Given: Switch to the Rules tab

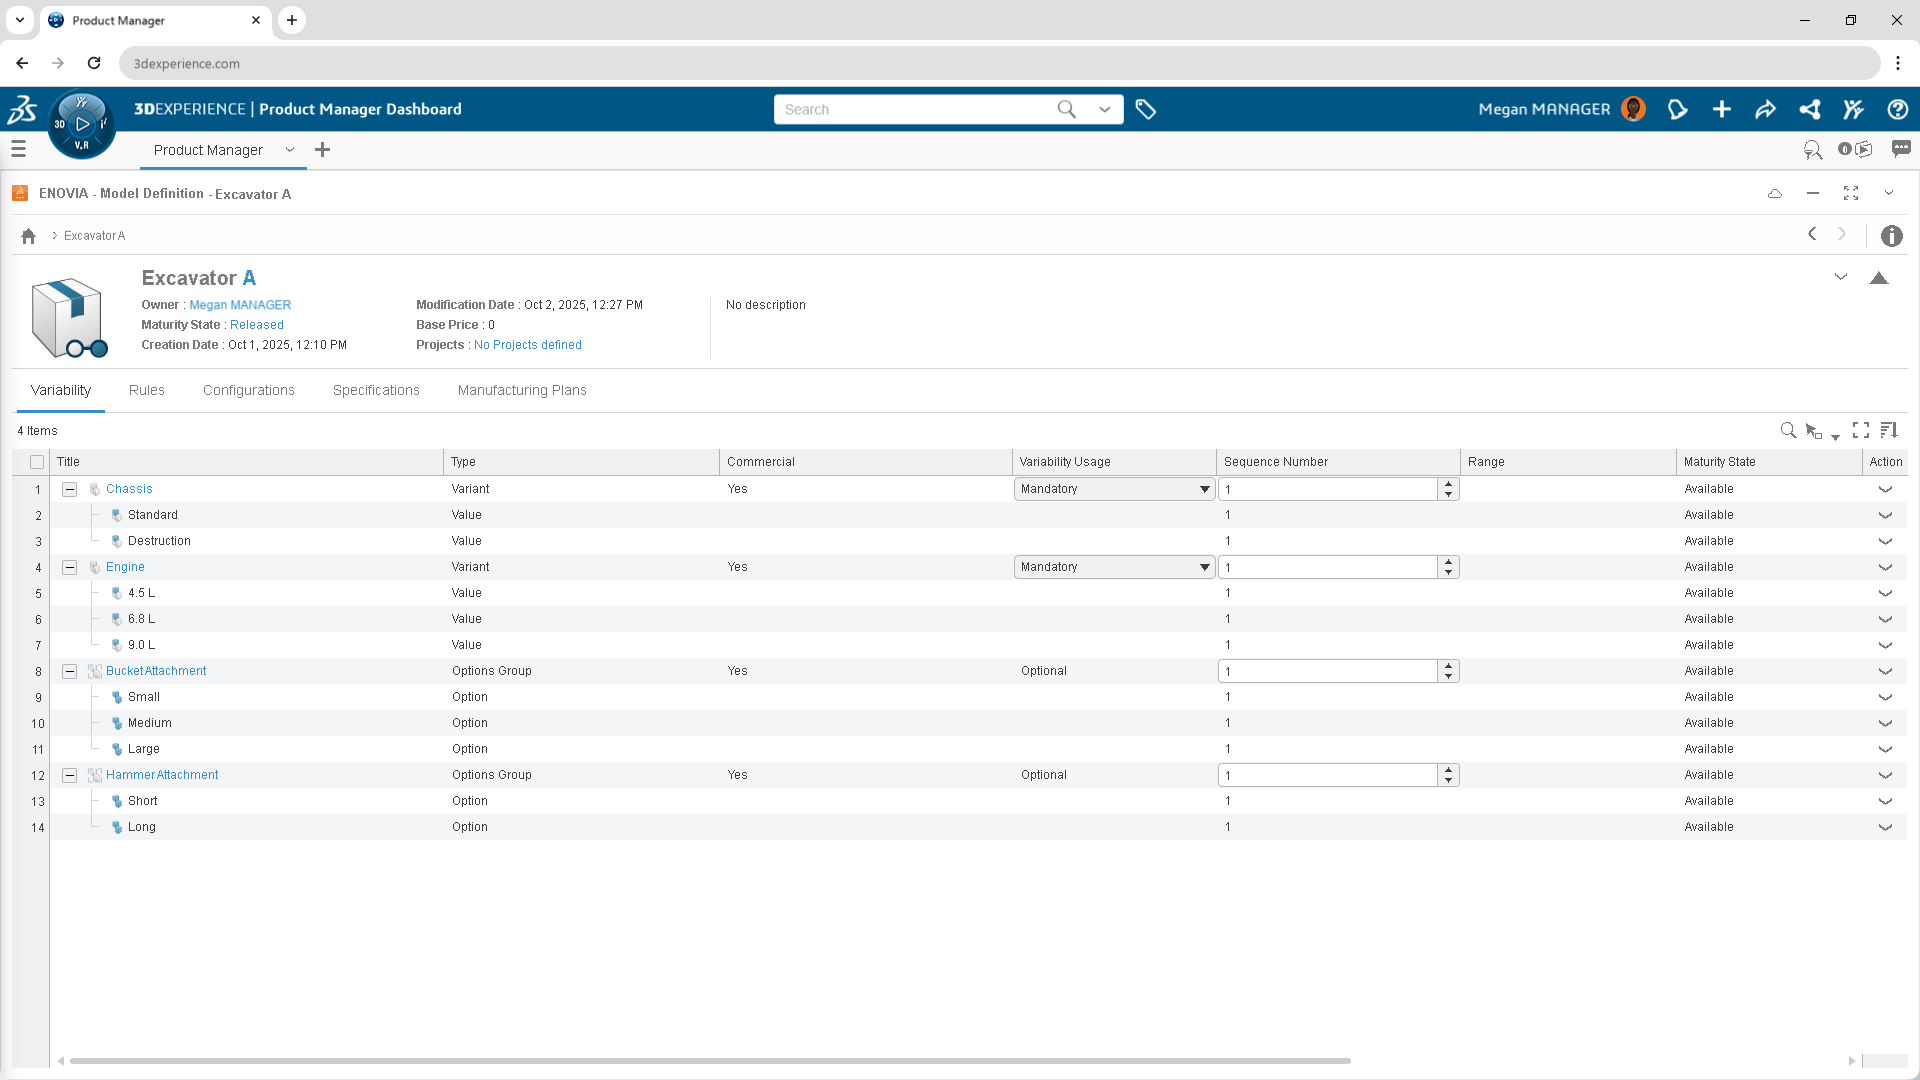Looking at the screenshot, I should 146,390.
